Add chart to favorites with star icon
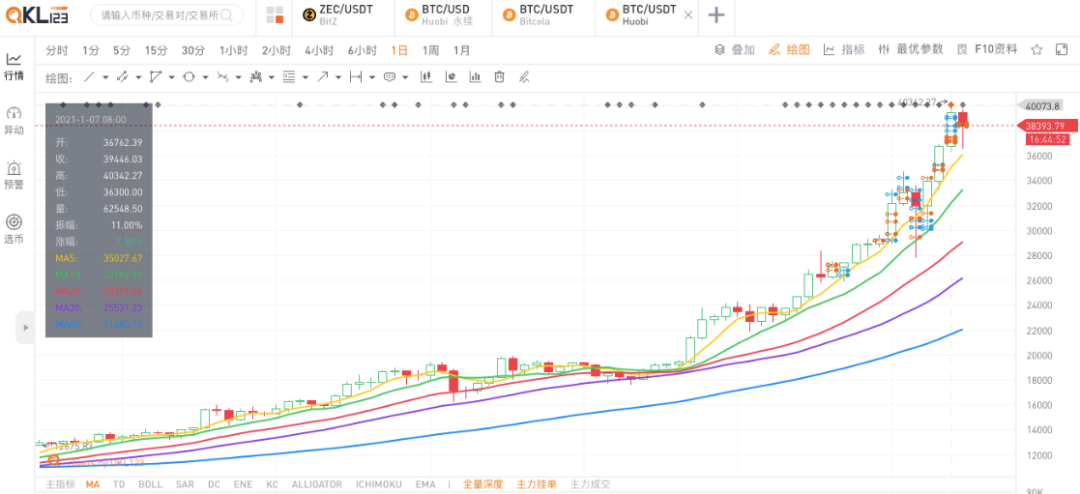Viewport: 1080px width, 494px height. (x=1037, y=50)
